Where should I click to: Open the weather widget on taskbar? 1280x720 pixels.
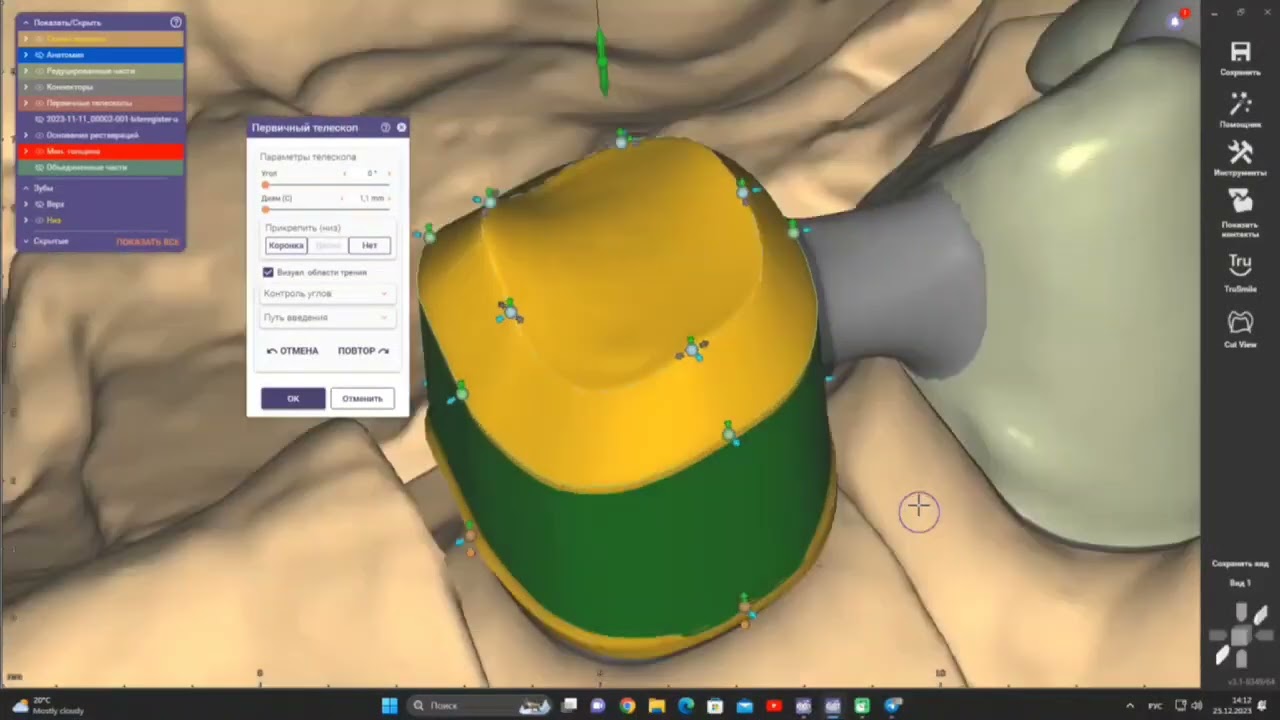tap(45, 706)
